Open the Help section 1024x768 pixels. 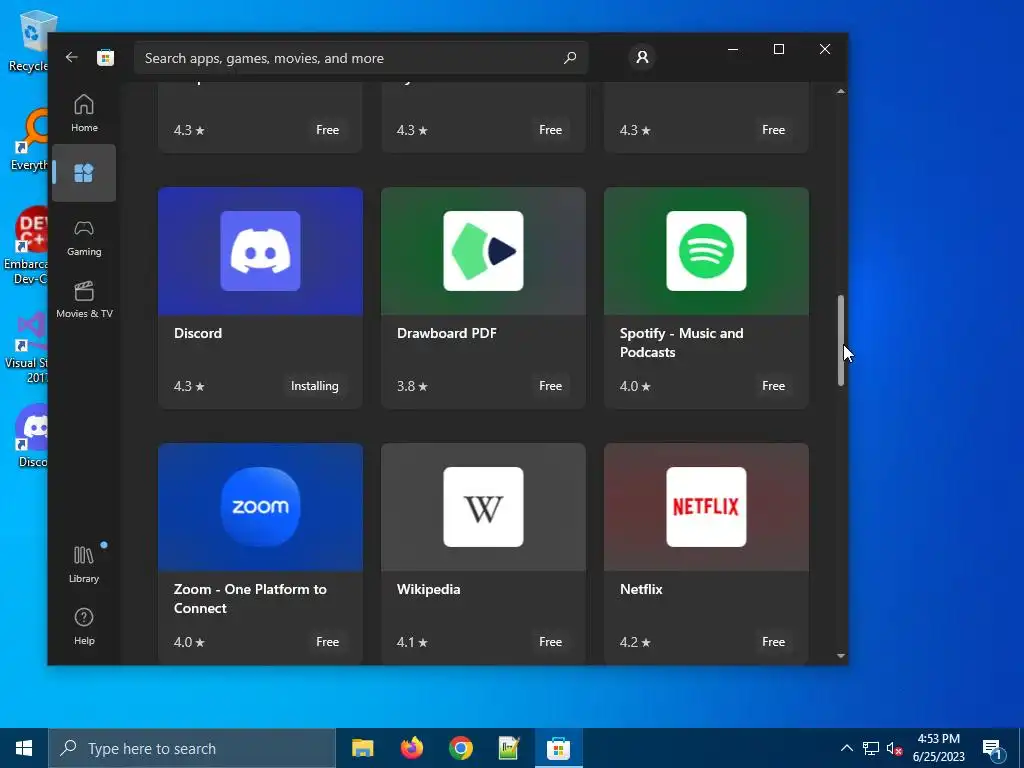click(84, 626)
